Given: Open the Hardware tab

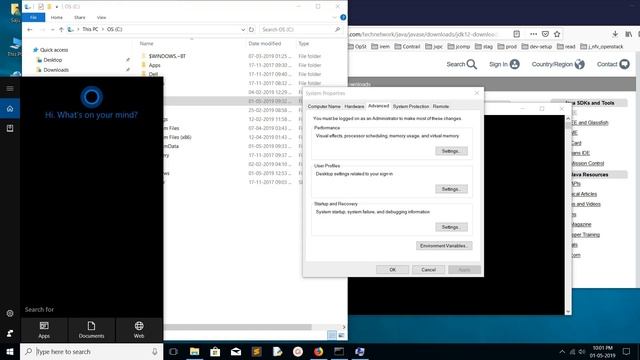Looking at the screenshot, I should tap(354, 106).
